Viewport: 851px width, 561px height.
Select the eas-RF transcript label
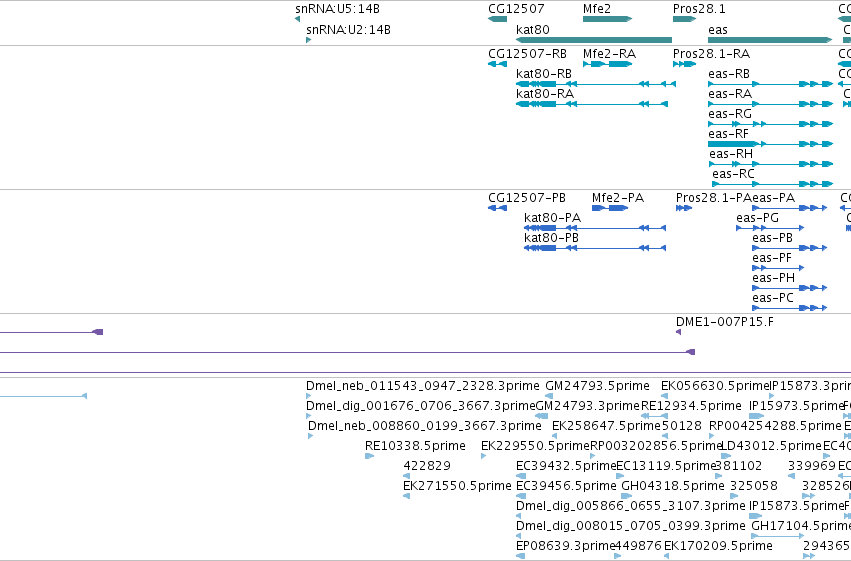pos(728,133)
